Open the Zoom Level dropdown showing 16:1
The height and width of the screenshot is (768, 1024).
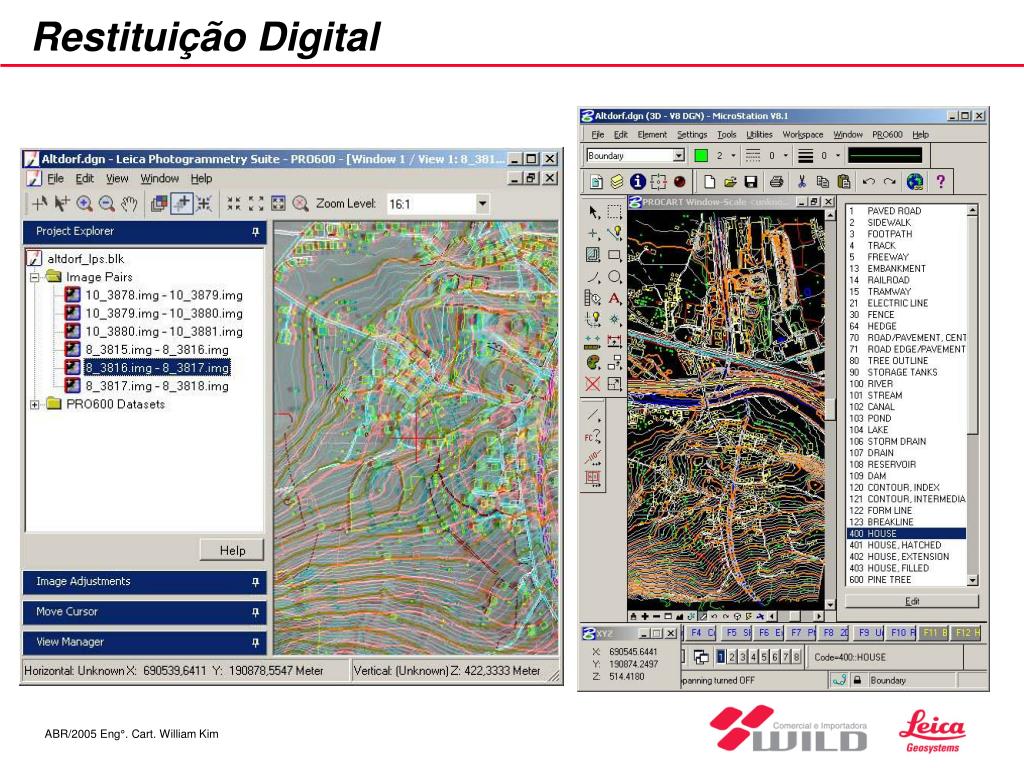[483, 204]
